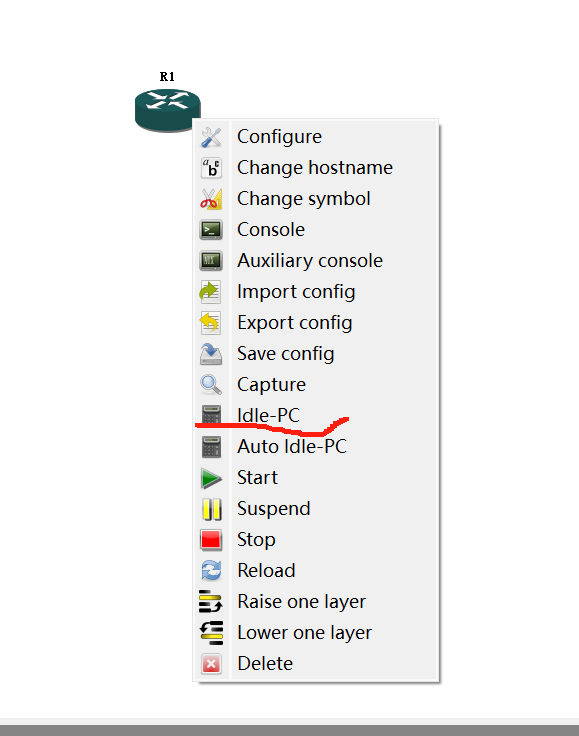
Task: Click the yellow Suspend pause icon
Action: [212, 509]
